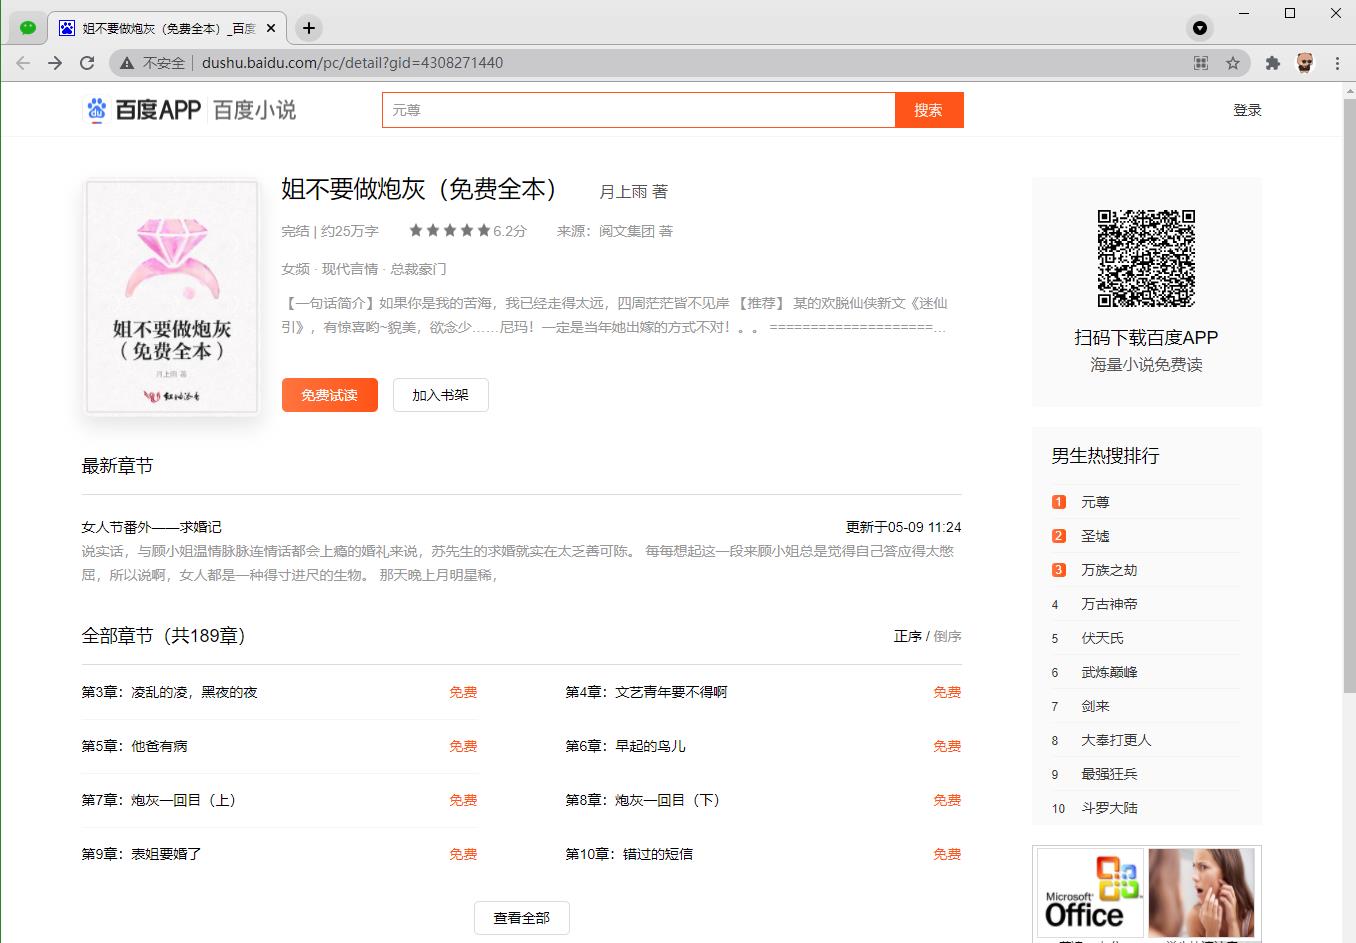
Task: Open 第9章：表姐要婚了
Action: click(x=141, y=854)
